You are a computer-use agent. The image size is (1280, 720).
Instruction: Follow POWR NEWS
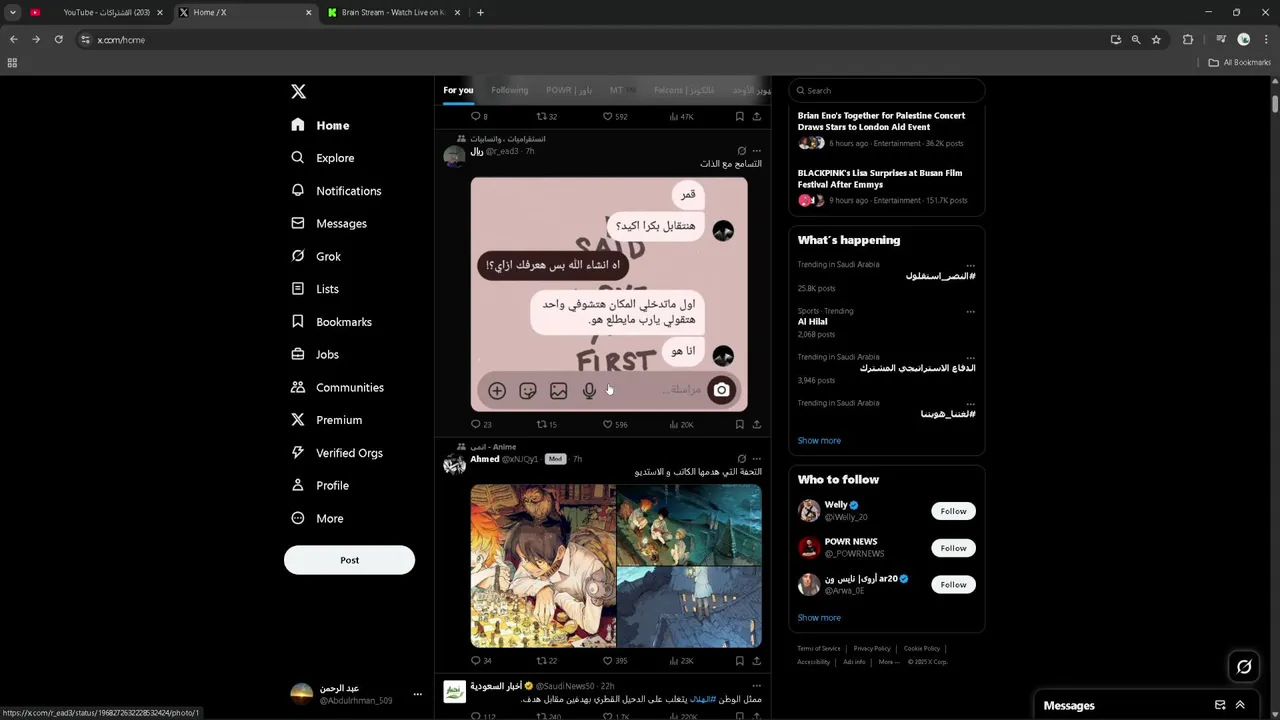[x=953, y=548]
